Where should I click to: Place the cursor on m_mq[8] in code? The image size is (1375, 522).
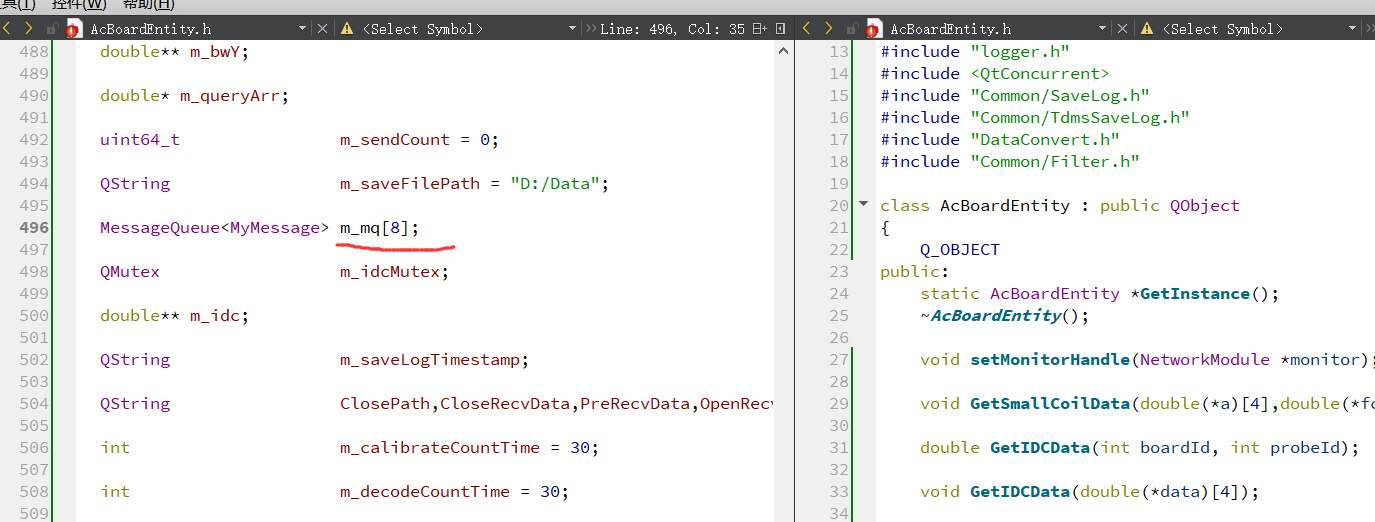[379, 228]
